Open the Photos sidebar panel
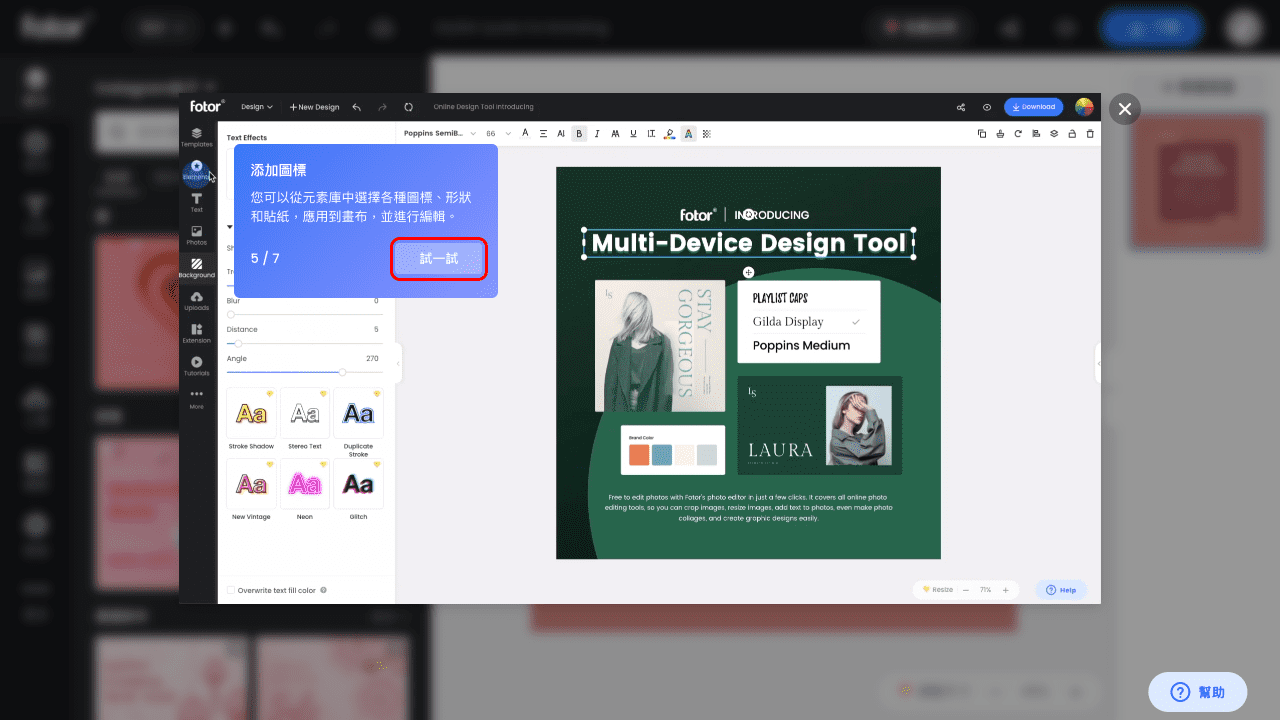1280x720 pixels. click(197, 235)
